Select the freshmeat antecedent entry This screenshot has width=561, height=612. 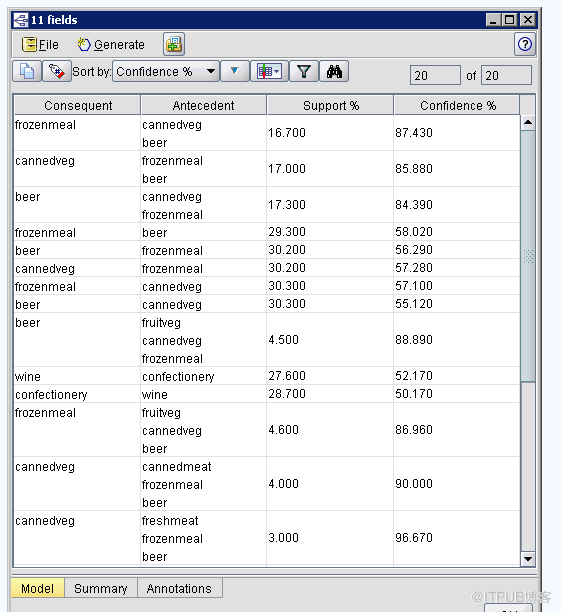tap(170, 521)
